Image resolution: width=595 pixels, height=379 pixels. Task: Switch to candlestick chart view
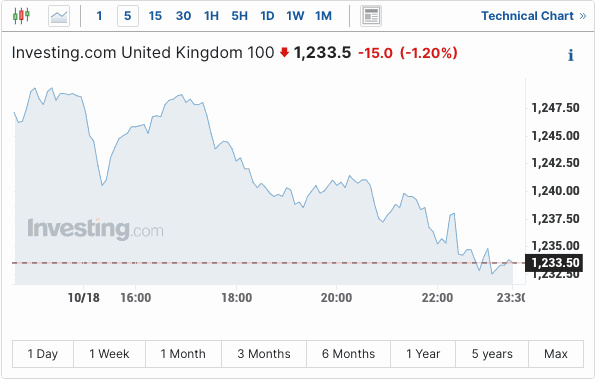[21, 16]
